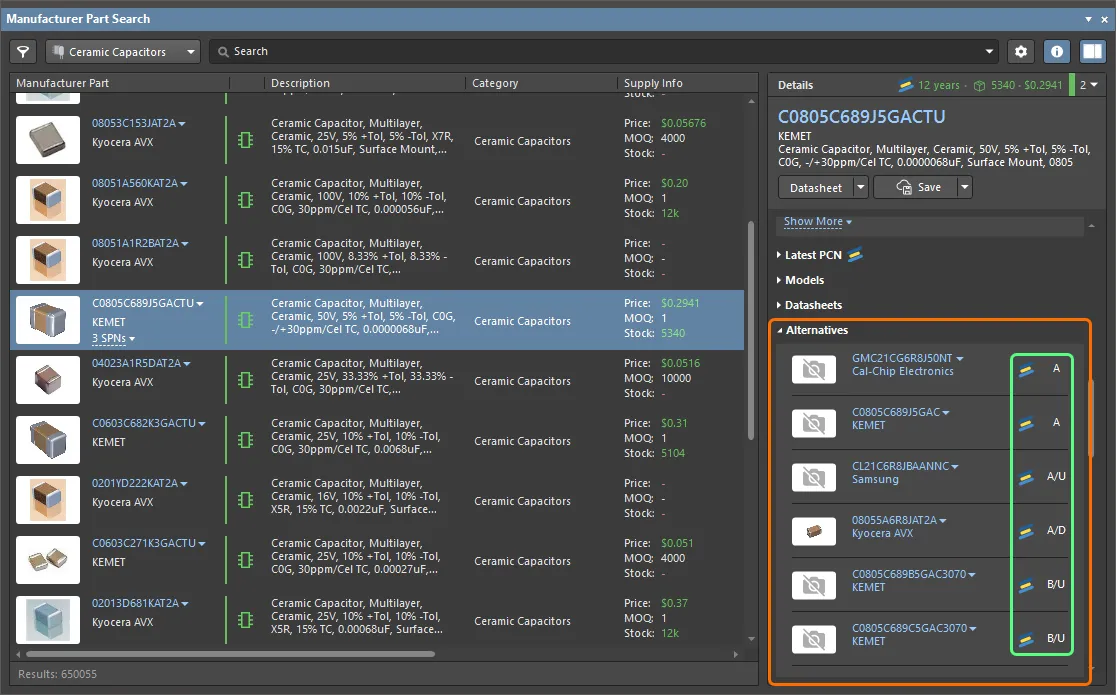Click rank icon beside CL21C6R8JBAANNC
The width and height of the screenshot is (1116, 695).
(1026, 477)
